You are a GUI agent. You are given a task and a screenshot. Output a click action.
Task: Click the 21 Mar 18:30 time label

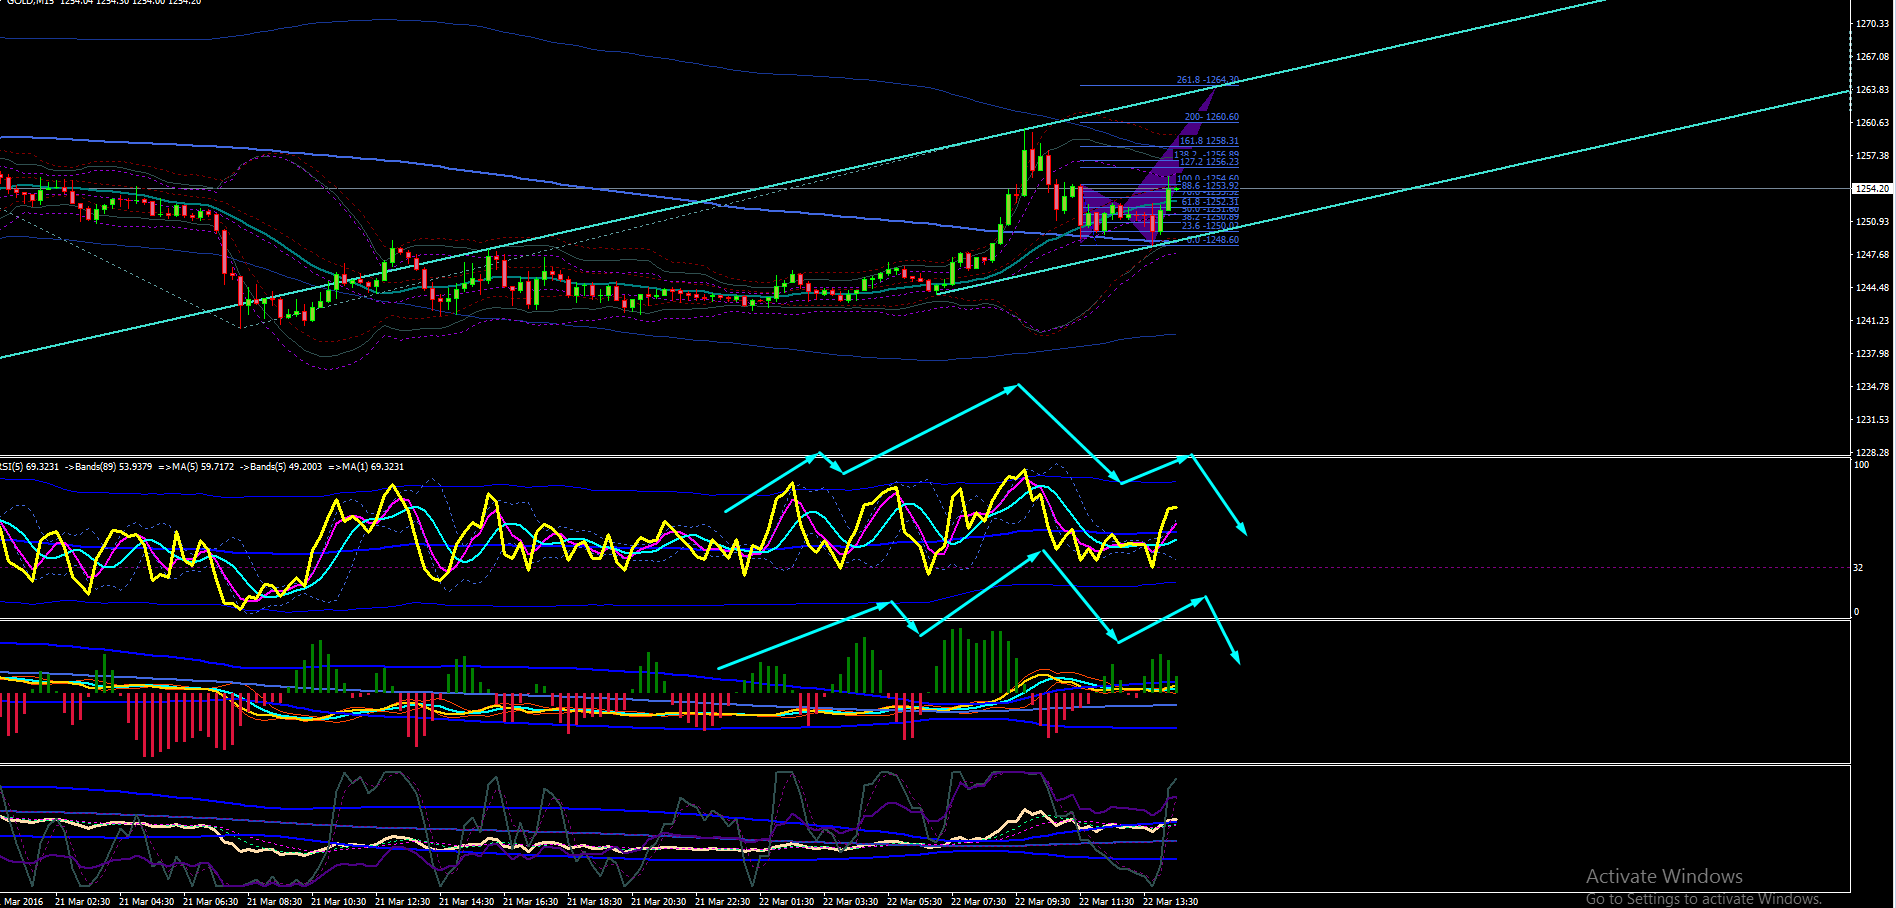(x=595, y=902)
